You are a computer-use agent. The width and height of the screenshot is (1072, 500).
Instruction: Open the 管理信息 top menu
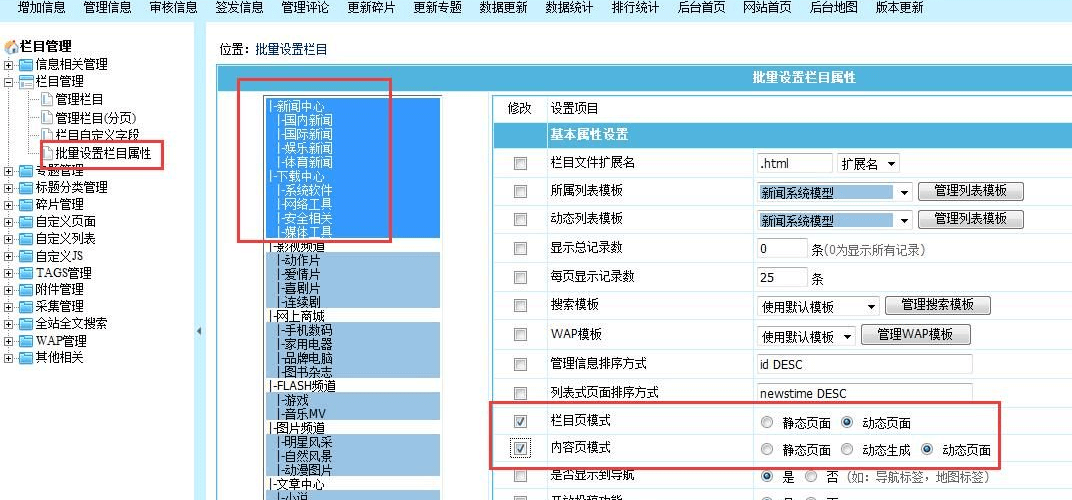coord(107,8)
